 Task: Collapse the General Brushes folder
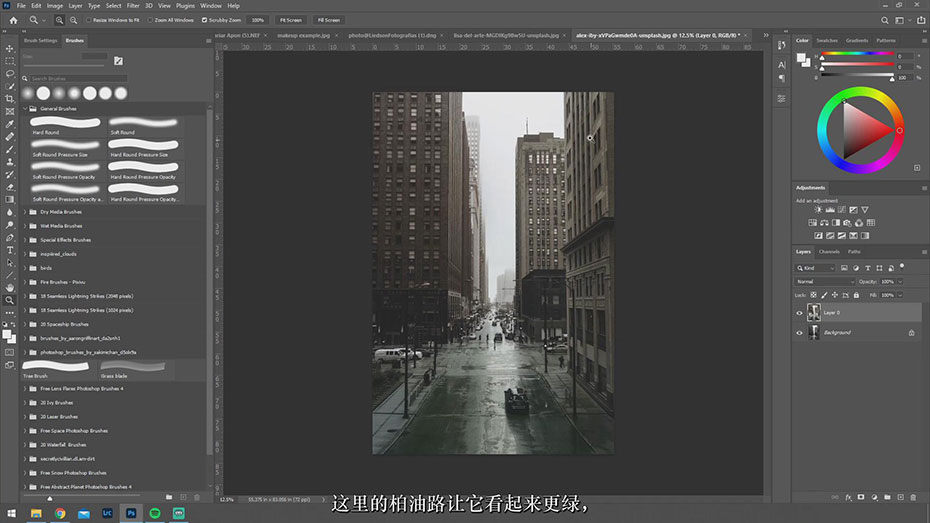[x=25, y=109]
